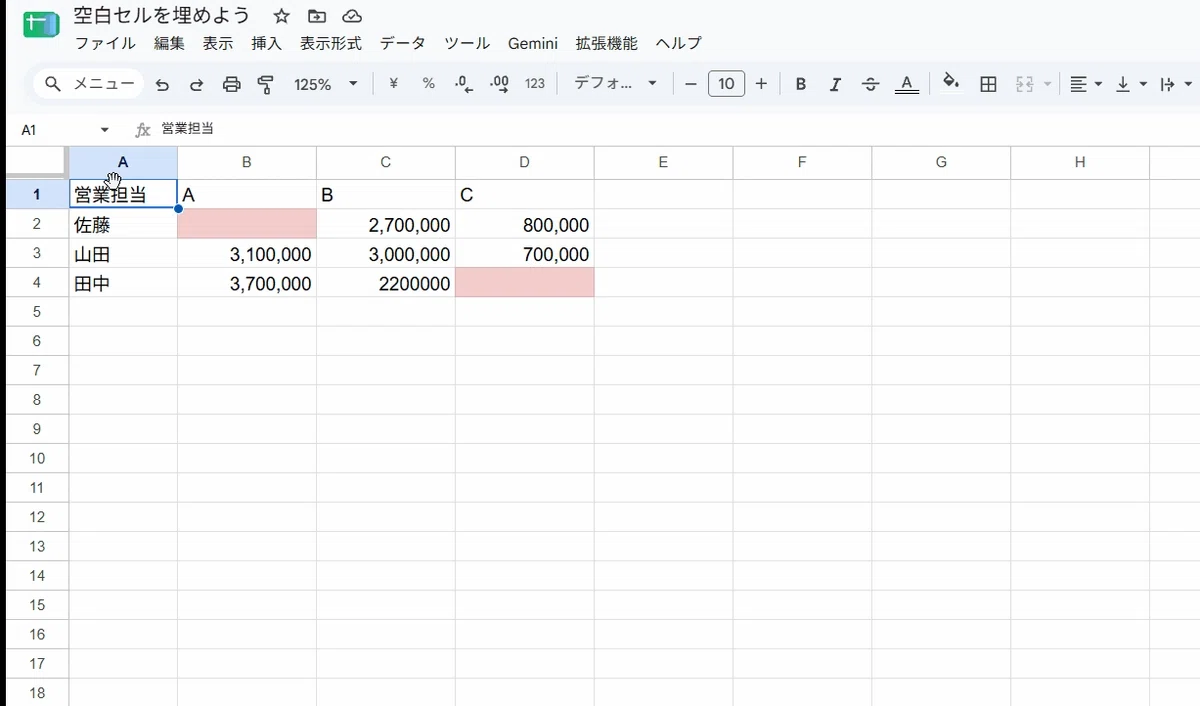Apply percent format
The height and width of the screenshot is (706, 1200).
pyautogui.click(x=428, y=84)
